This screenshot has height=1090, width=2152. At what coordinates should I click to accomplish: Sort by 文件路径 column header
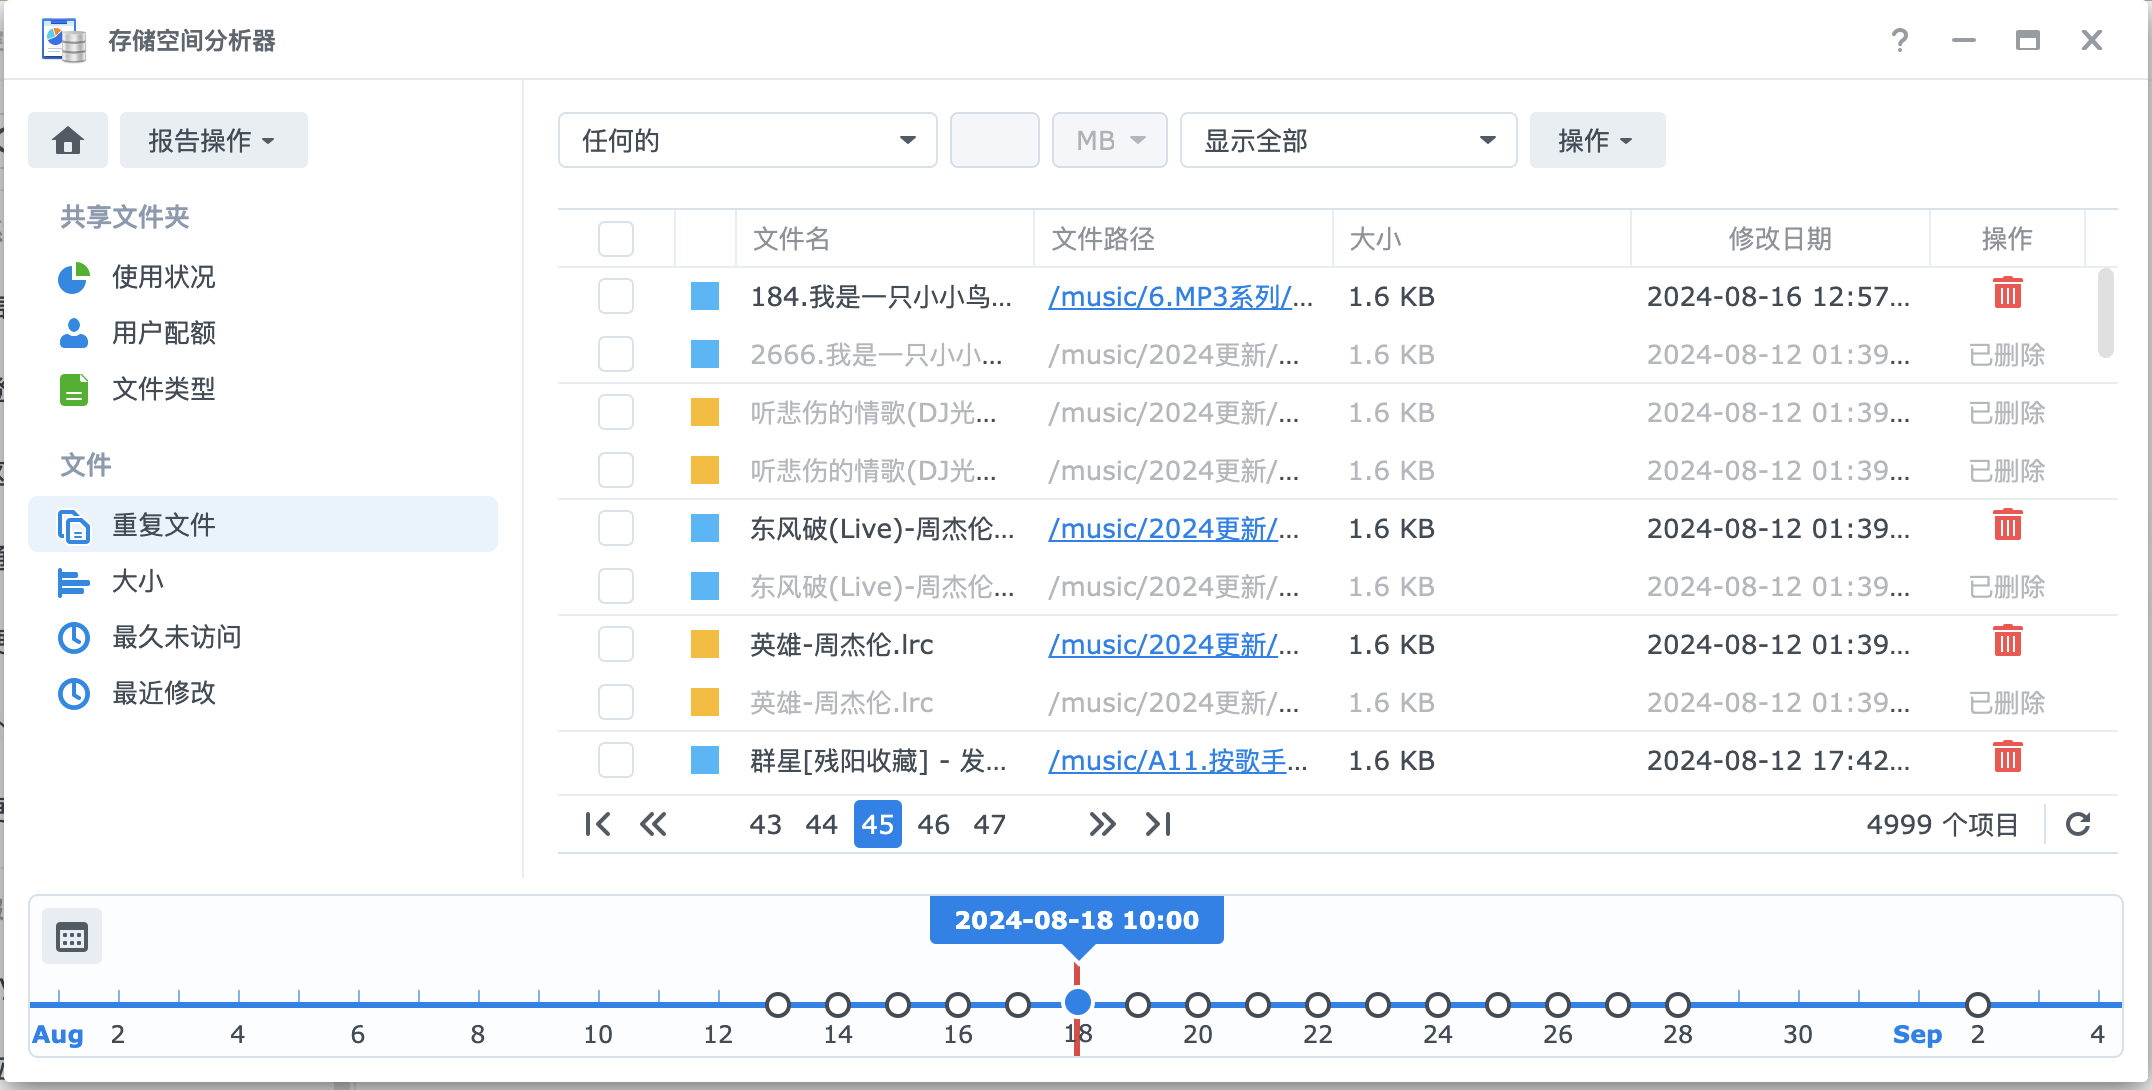click(x=1183, y=239)
